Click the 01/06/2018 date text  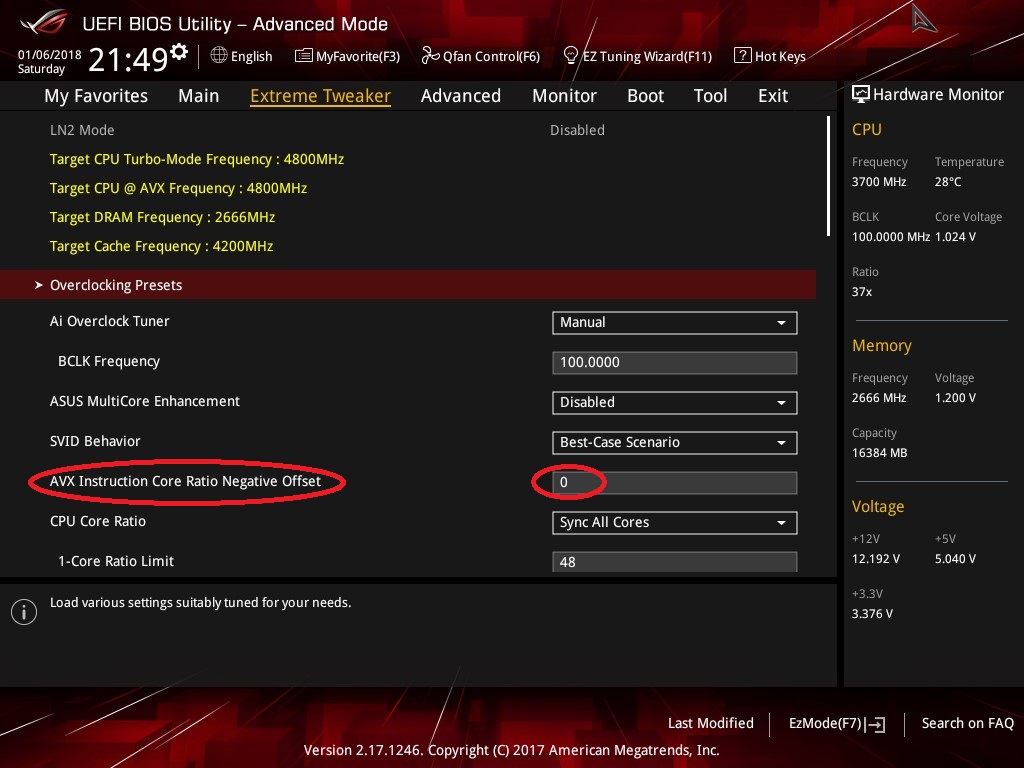point(50,55)
